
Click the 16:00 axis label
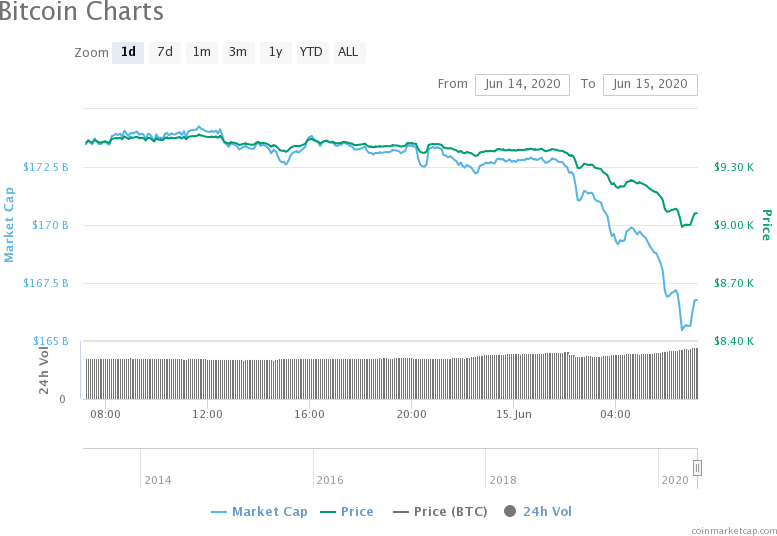tap(309, 414)
